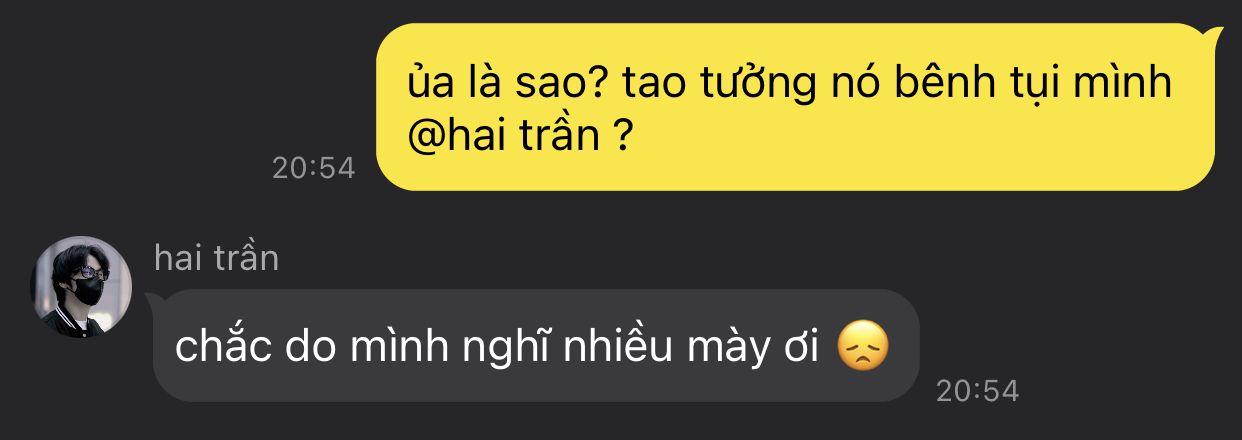Select the gray reply message bubble
The width and height of the screenshot is (1242, 440).
click(x=533, y=346)
